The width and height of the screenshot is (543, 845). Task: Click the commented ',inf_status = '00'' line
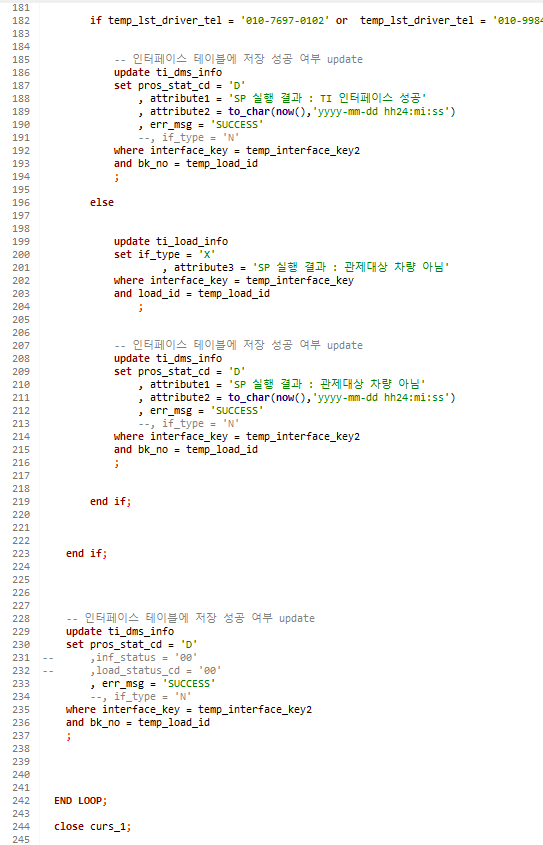pyautogui.click(x=144, y=657)
